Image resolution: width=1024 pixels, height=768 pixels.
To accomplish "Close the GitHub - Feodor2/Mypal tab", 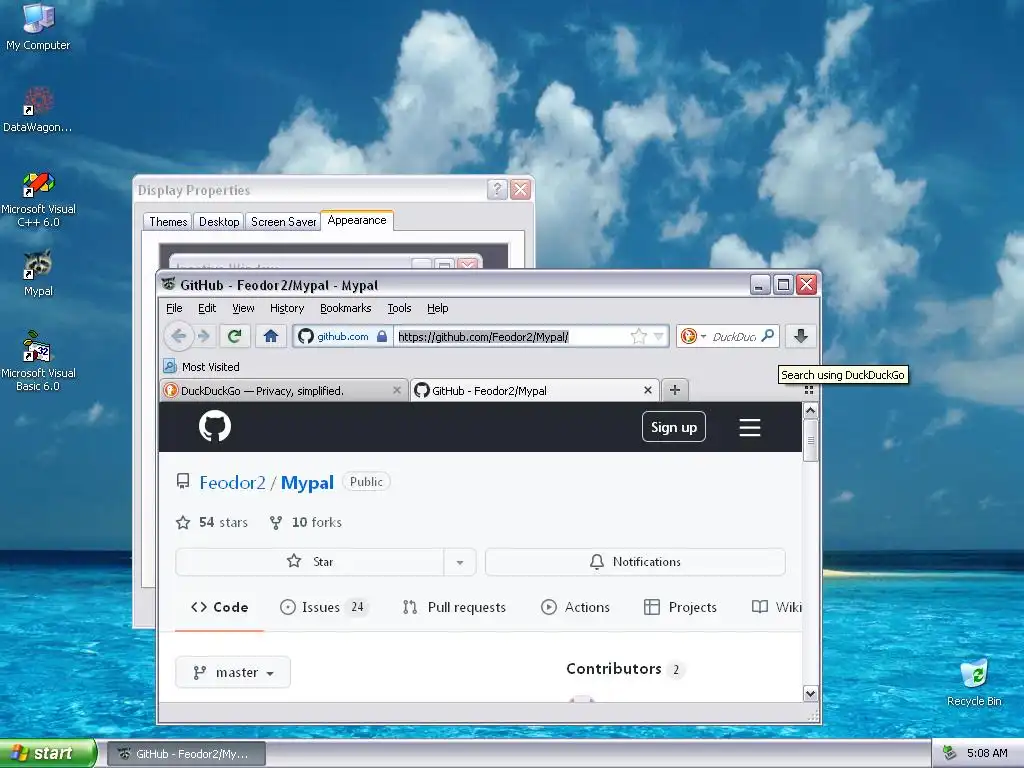I will coord(648,390).
